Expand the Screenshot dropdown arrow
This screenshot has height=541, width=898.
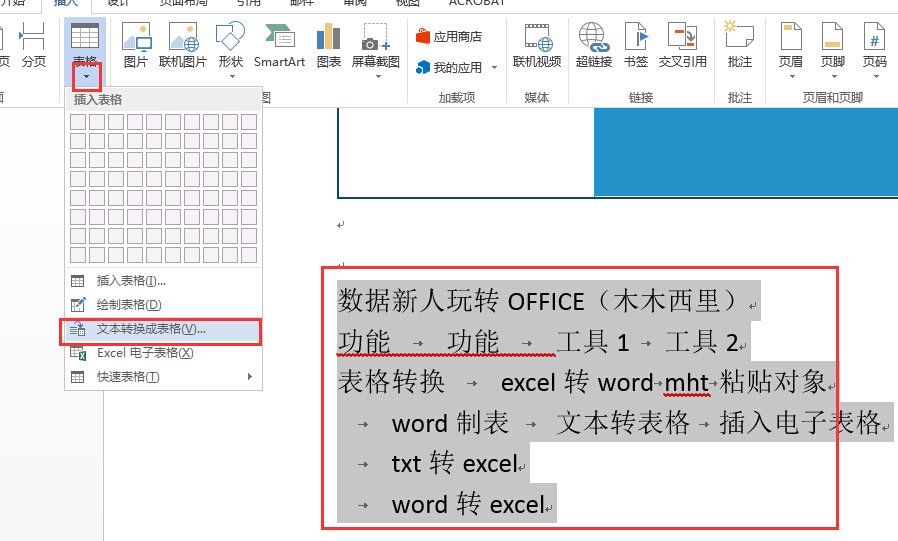[x=377, y=76]
